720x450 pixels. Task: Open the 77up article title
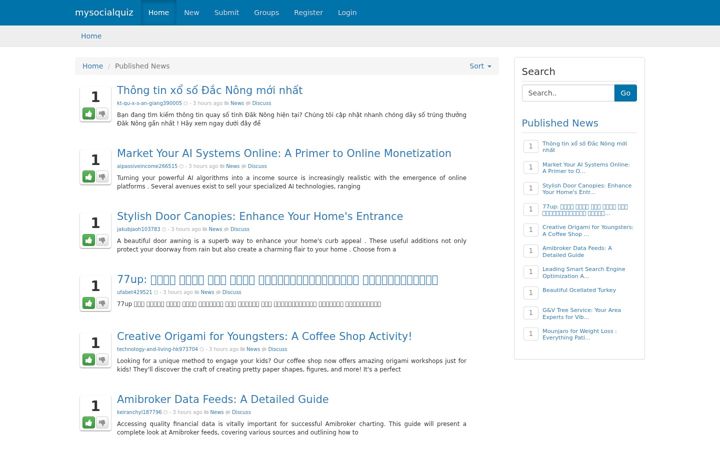tap(277, 280)
